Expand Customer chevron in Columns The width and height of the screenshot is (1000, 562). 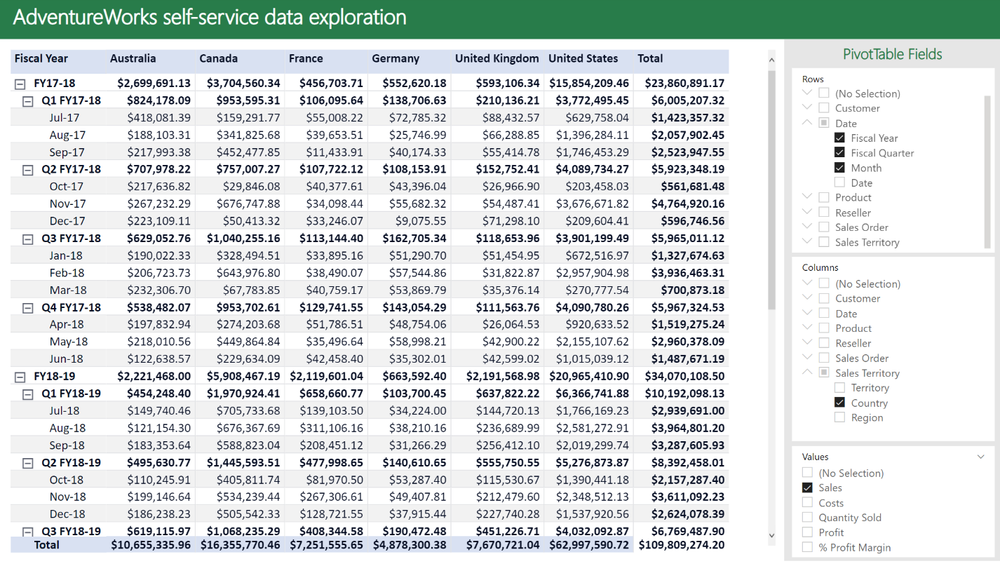pyautogui.click(x=807, y=297)
